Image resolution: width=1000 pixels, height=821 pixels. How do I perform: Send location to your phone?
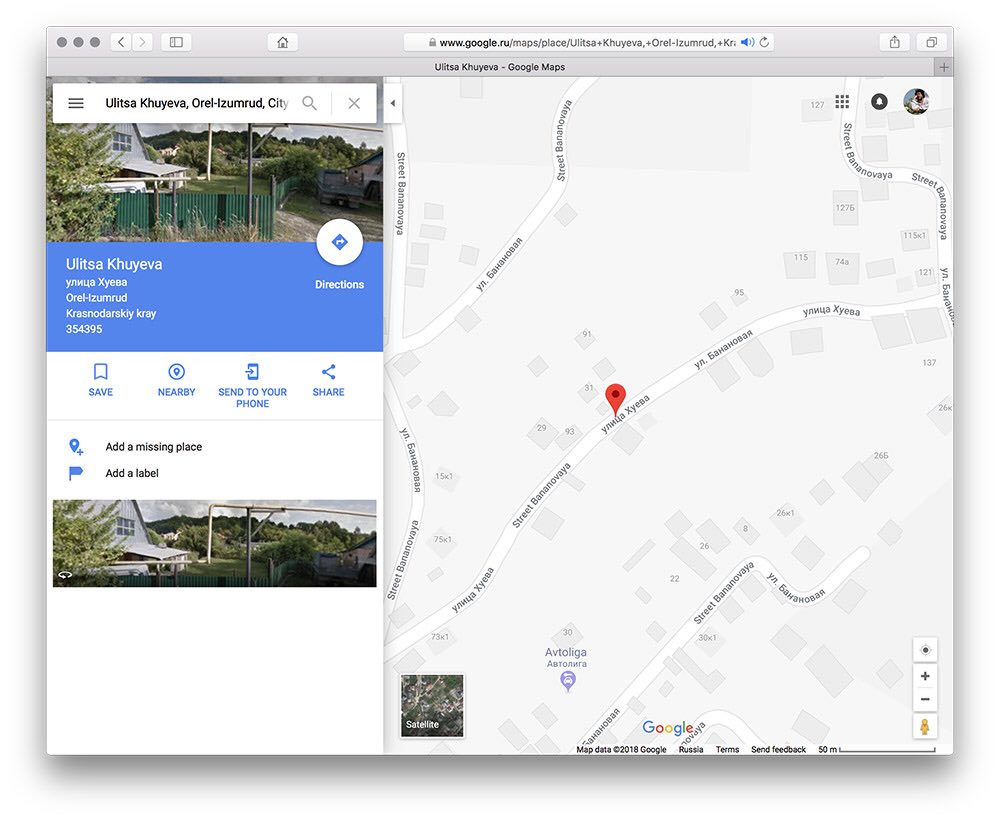(253, 385)
